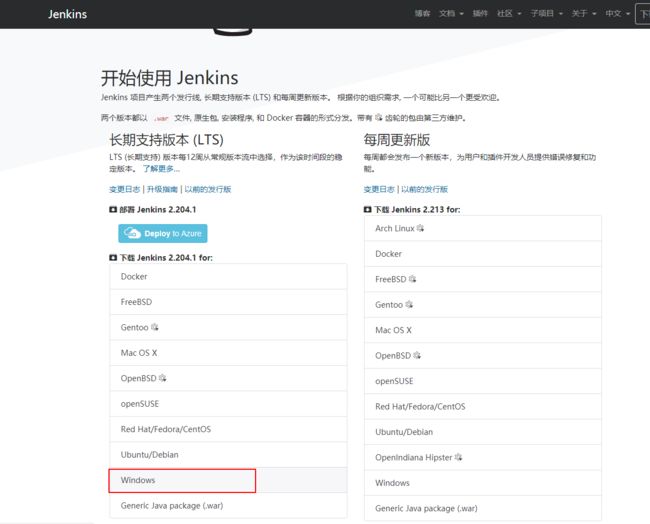This screenshot has height=524, width=650.
Task: Choose openSUSE in the weekly 2.213 list
Action: [x=483, y=381]
